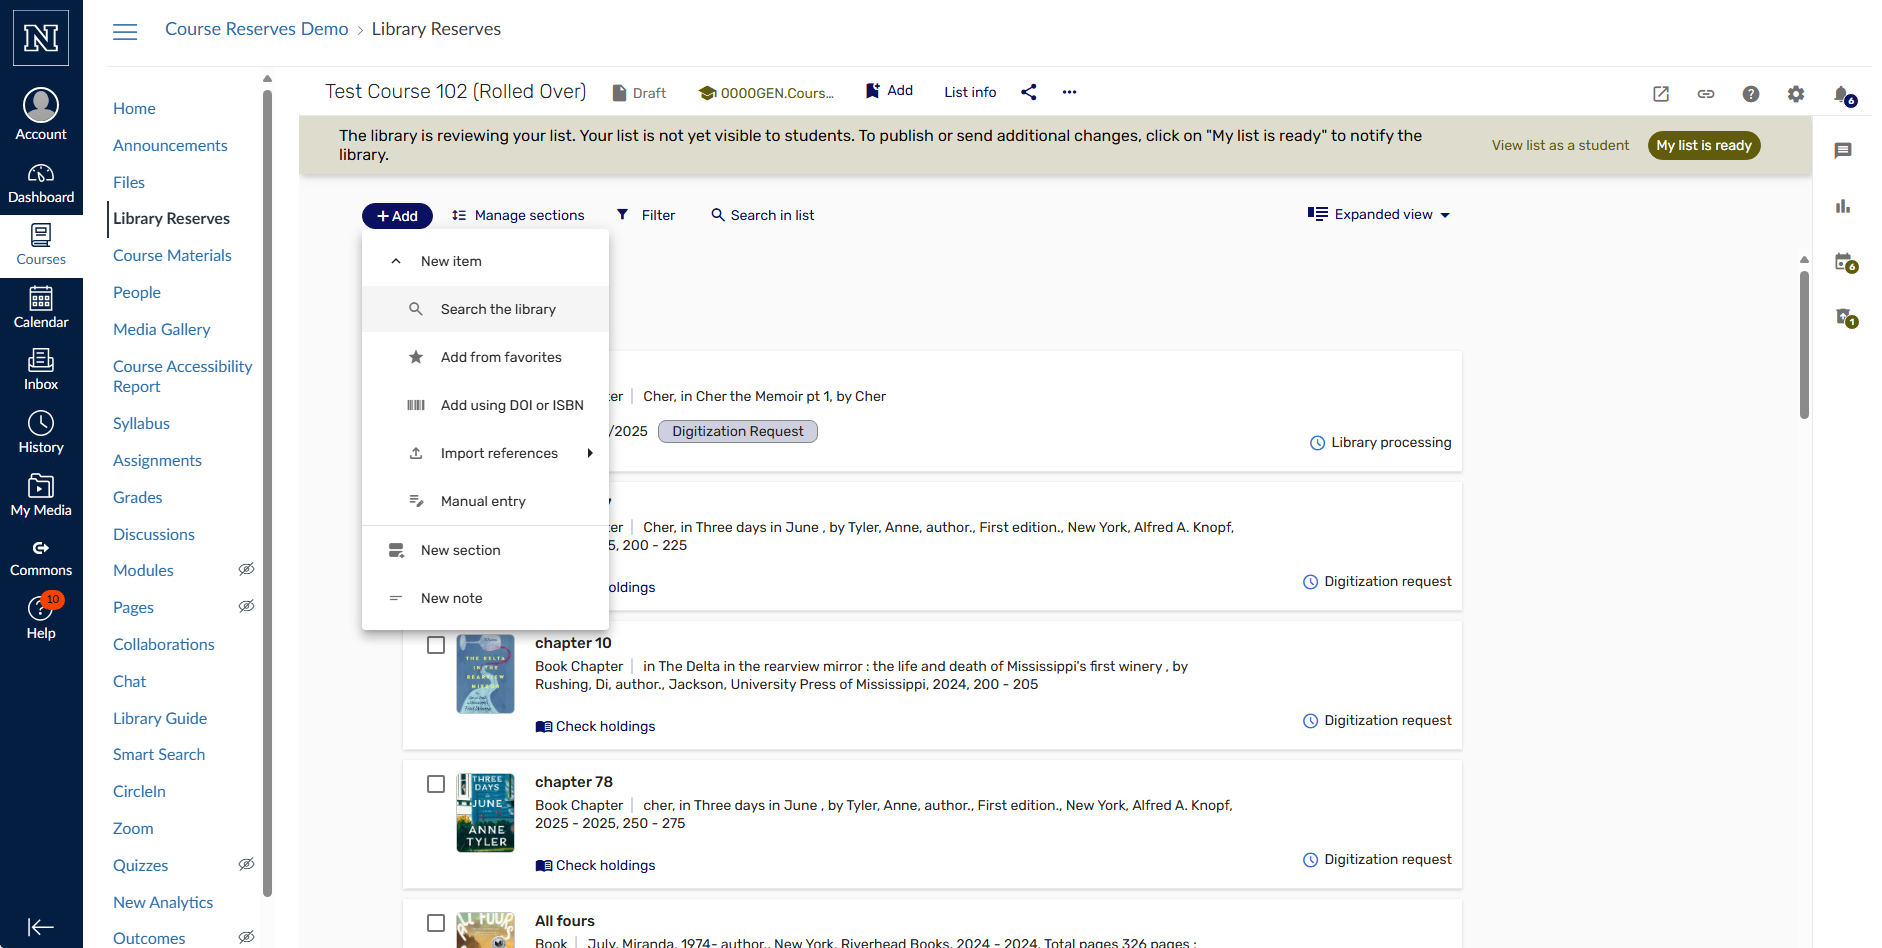1882x948 pixels.
Task: Click Check holdings under chapter 78
Action: [x=596, y=865]
